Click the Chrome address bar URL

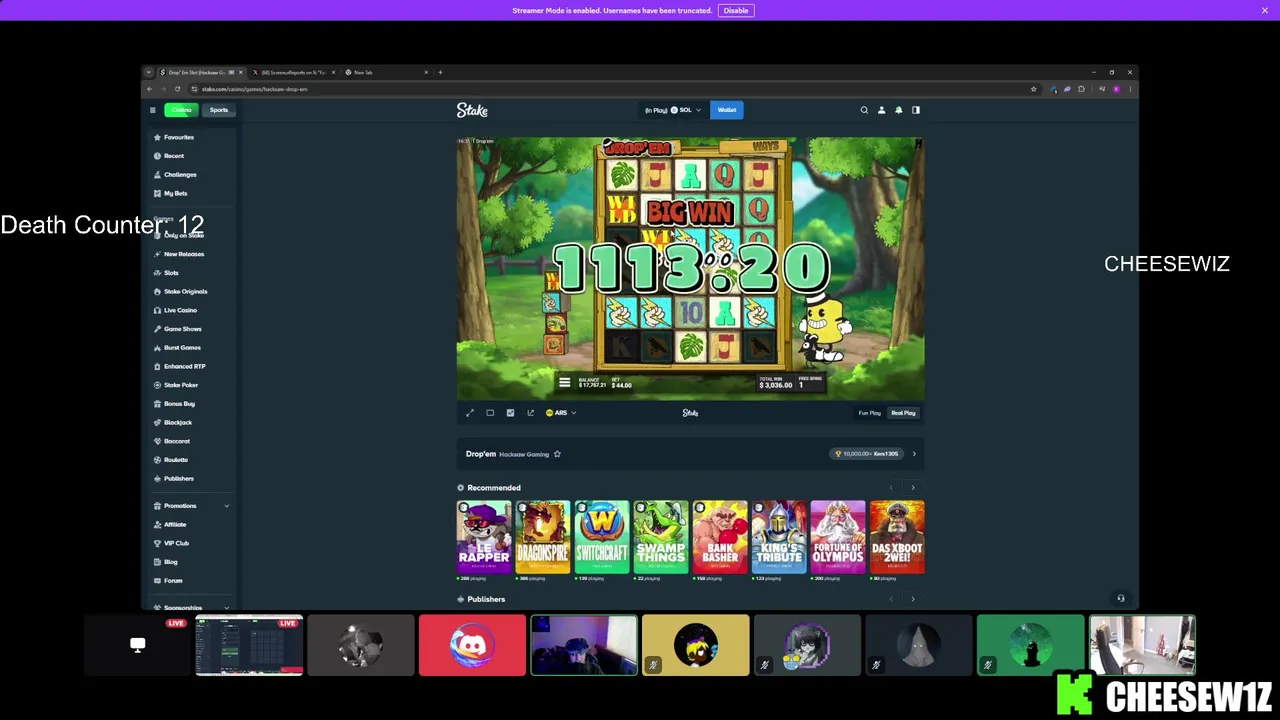pyautogui.click(x=254, y=89)
